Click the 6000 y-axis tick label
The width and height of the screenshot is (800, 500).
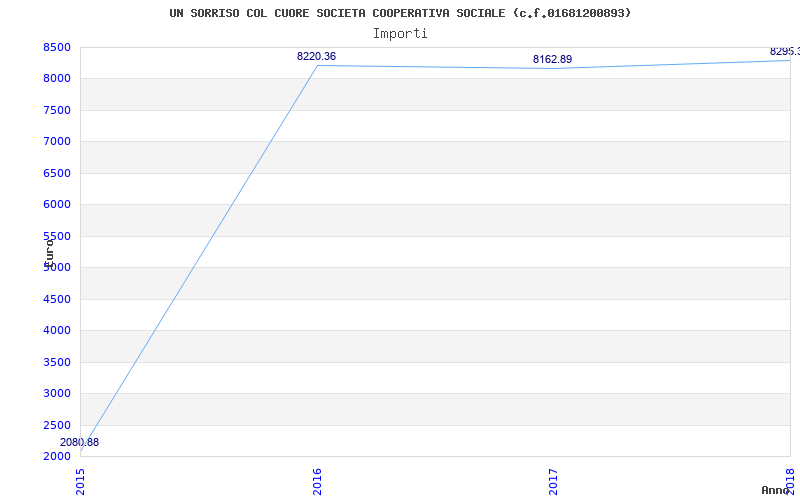pos(56,204)
